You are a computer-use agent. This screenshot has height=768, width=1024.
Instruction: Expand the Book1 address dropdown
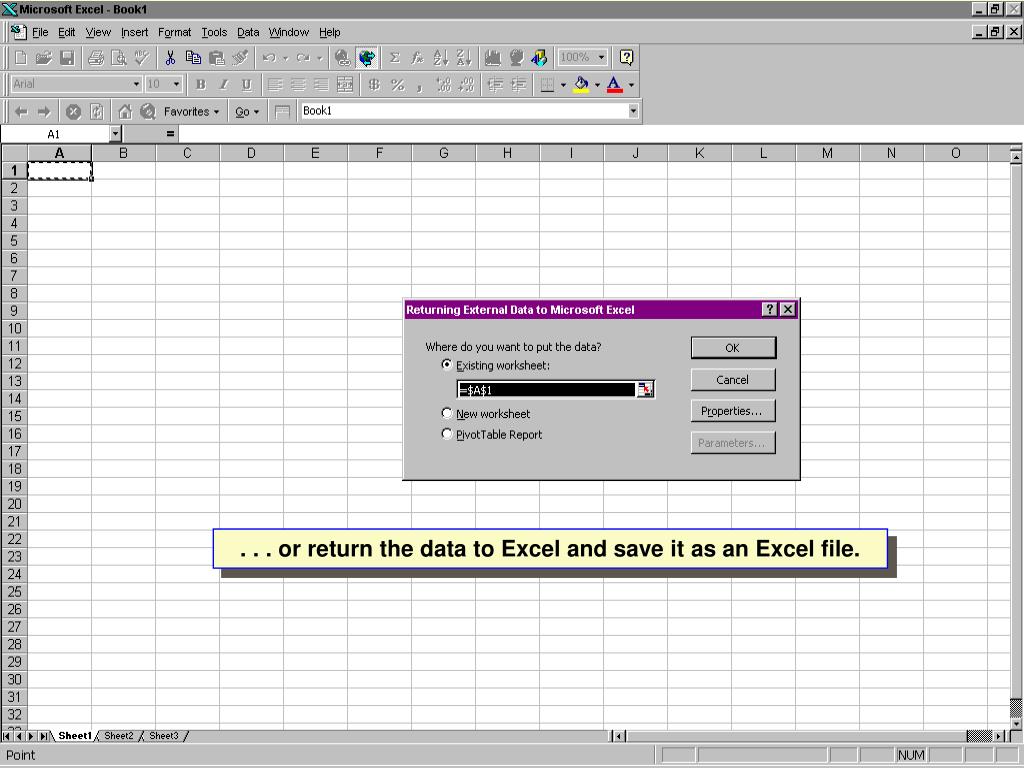click(633, 111)
